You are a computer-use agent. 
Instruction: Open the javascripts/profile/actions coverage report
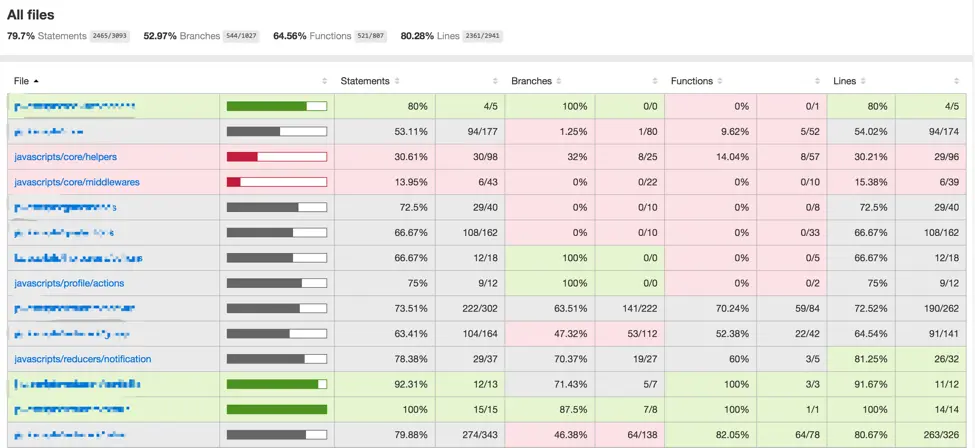tap(69, 283)
